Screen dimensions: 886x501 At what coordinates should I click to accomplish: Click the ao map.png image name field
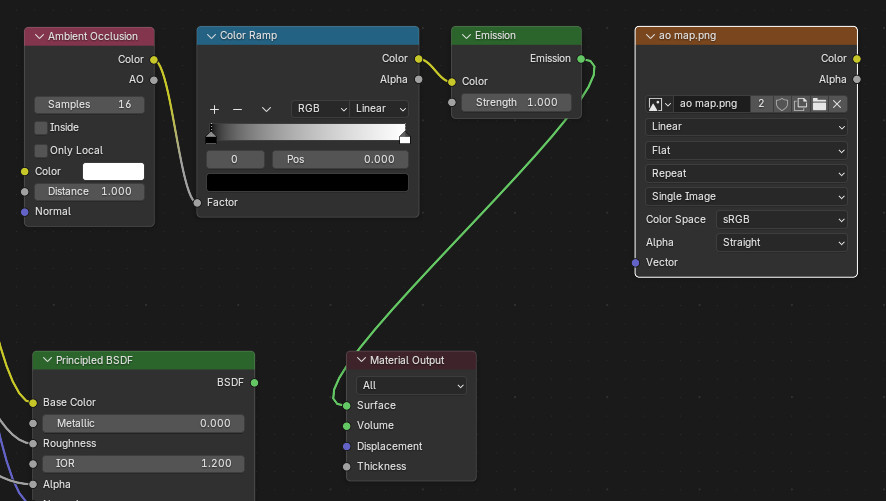point(711,104)
